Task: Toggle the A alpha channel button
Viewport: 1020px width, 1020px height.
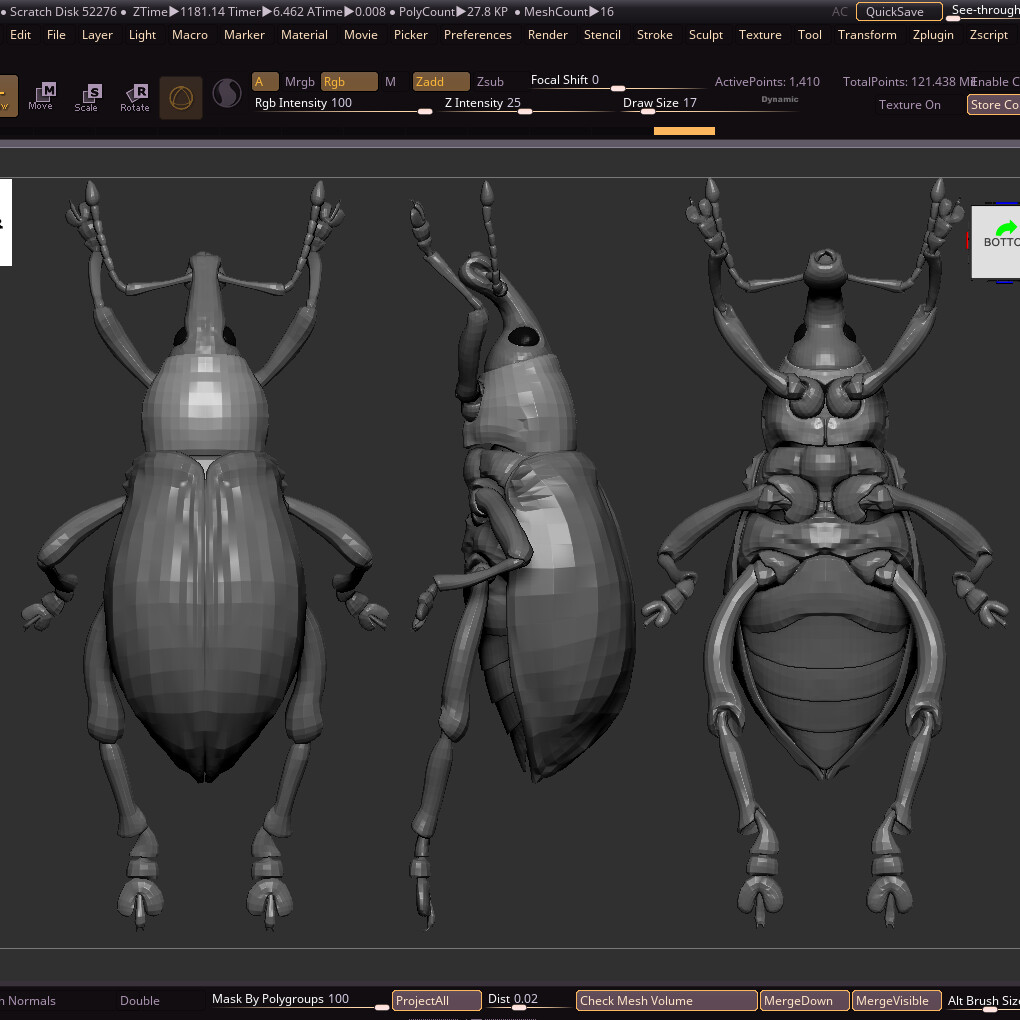Action: [264, 82]
